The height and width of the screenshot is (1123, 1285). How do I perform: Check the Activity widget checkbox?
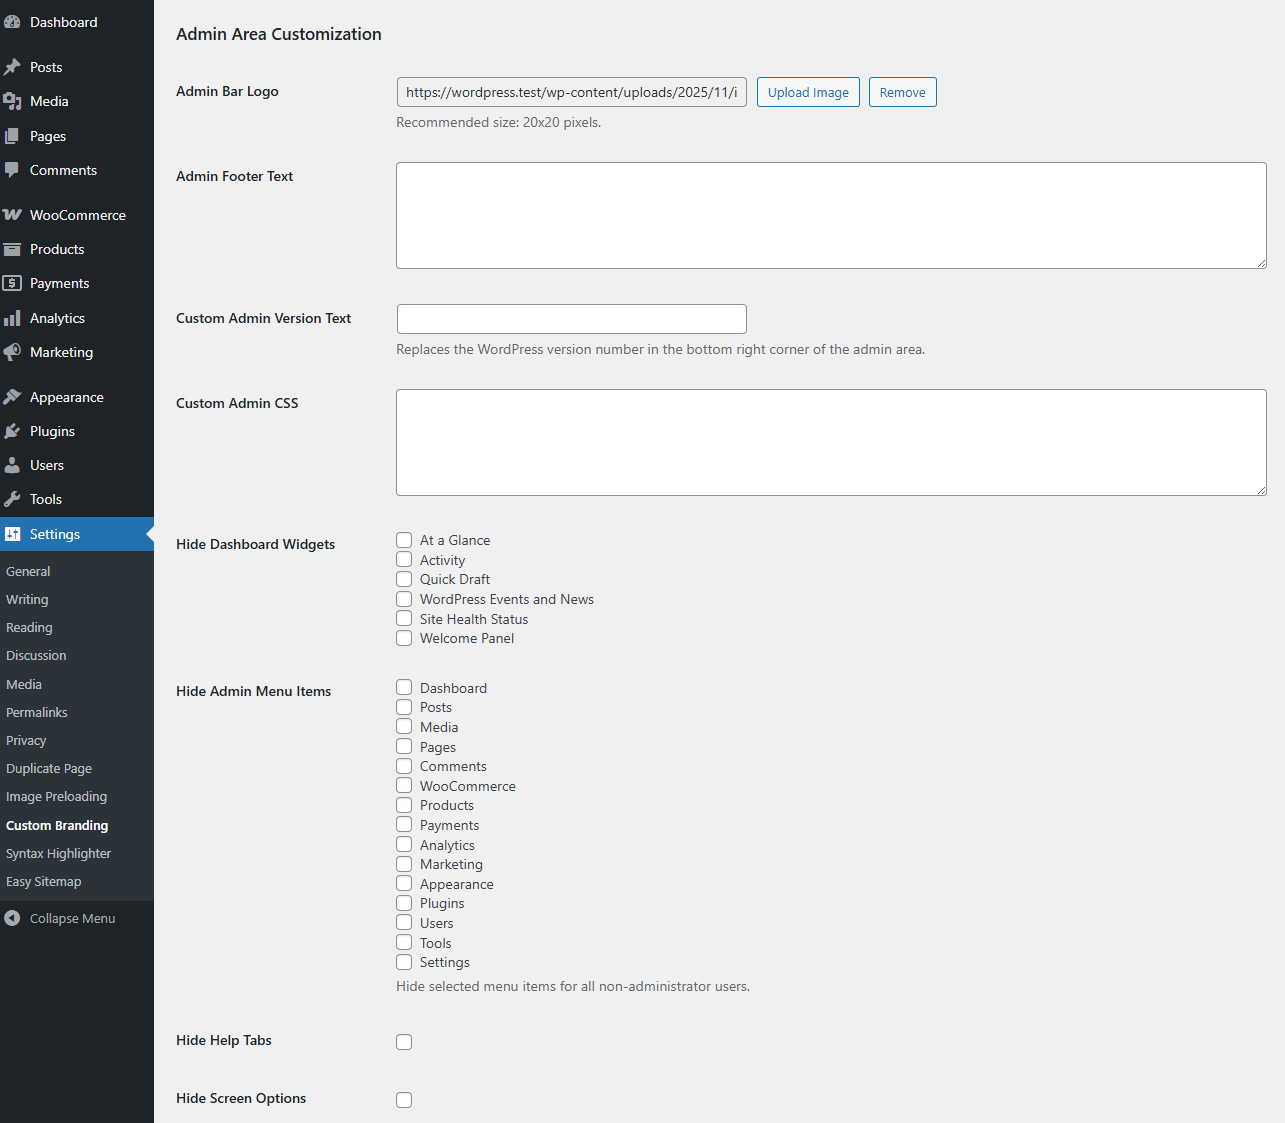pos(404,560)
